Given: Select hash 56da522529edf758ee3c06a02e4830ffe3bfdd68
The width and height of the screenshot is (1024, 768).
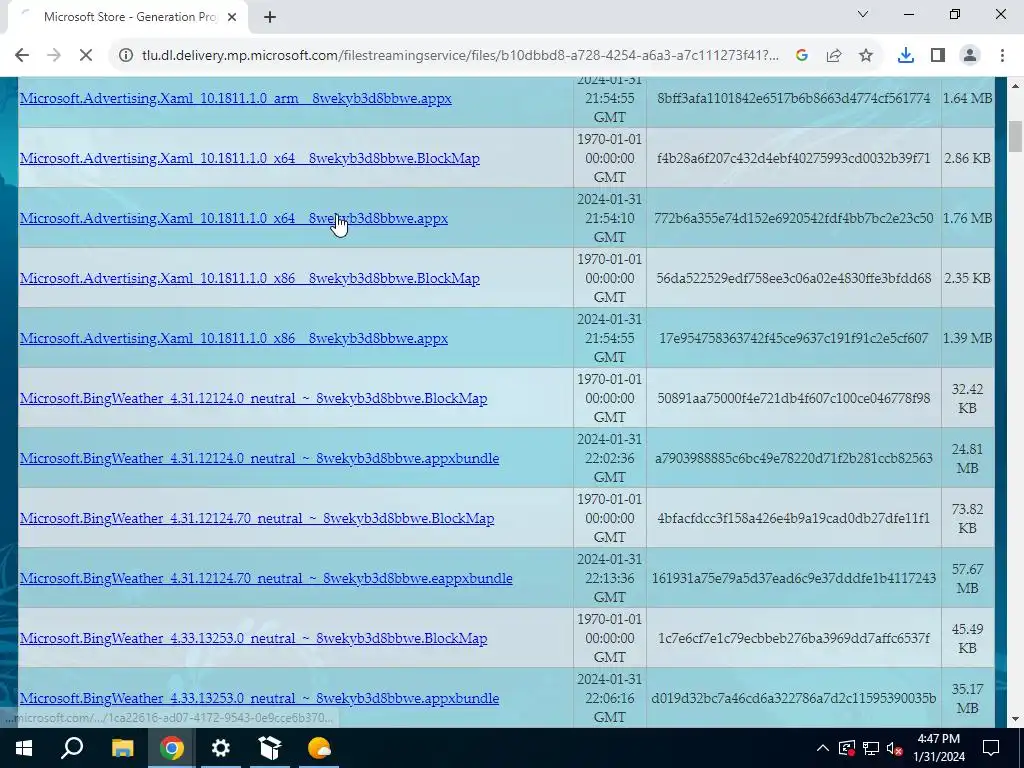Looking at the screenshot, I should [793, 278].
